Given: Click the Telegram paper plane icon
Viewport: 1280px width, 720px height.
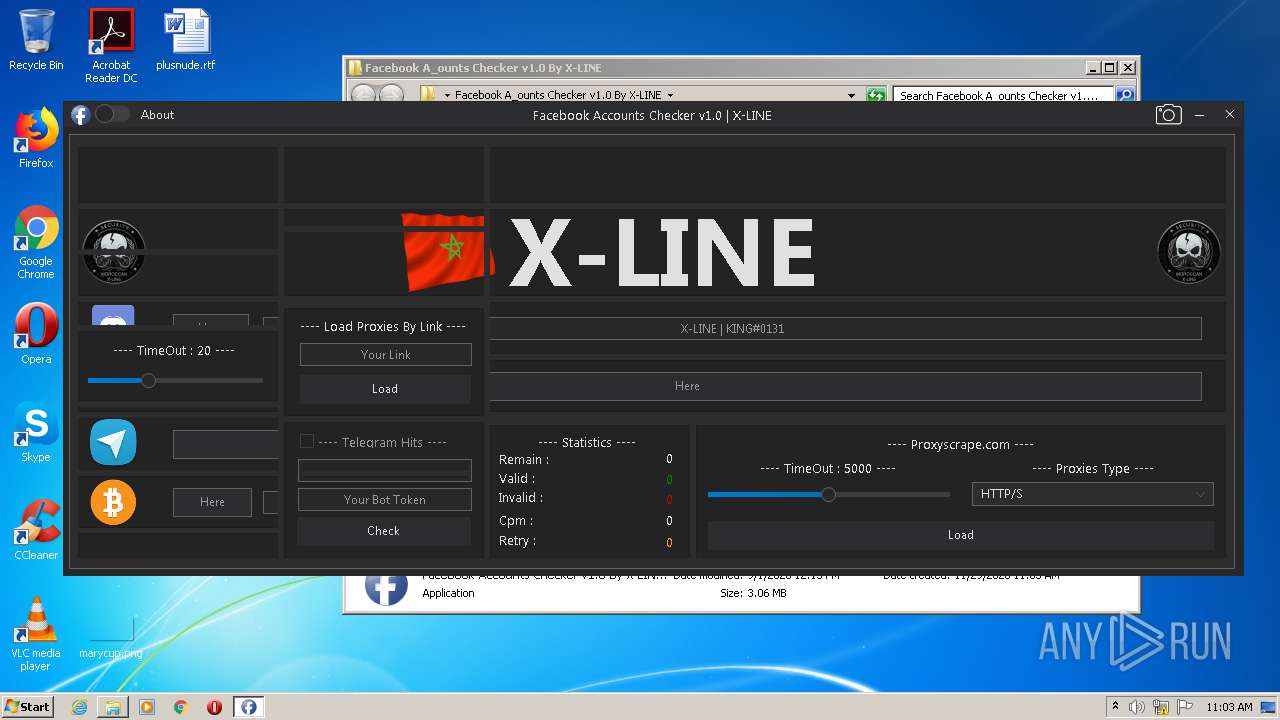Looking at the screenshot, I should click(x=113, y=442).
